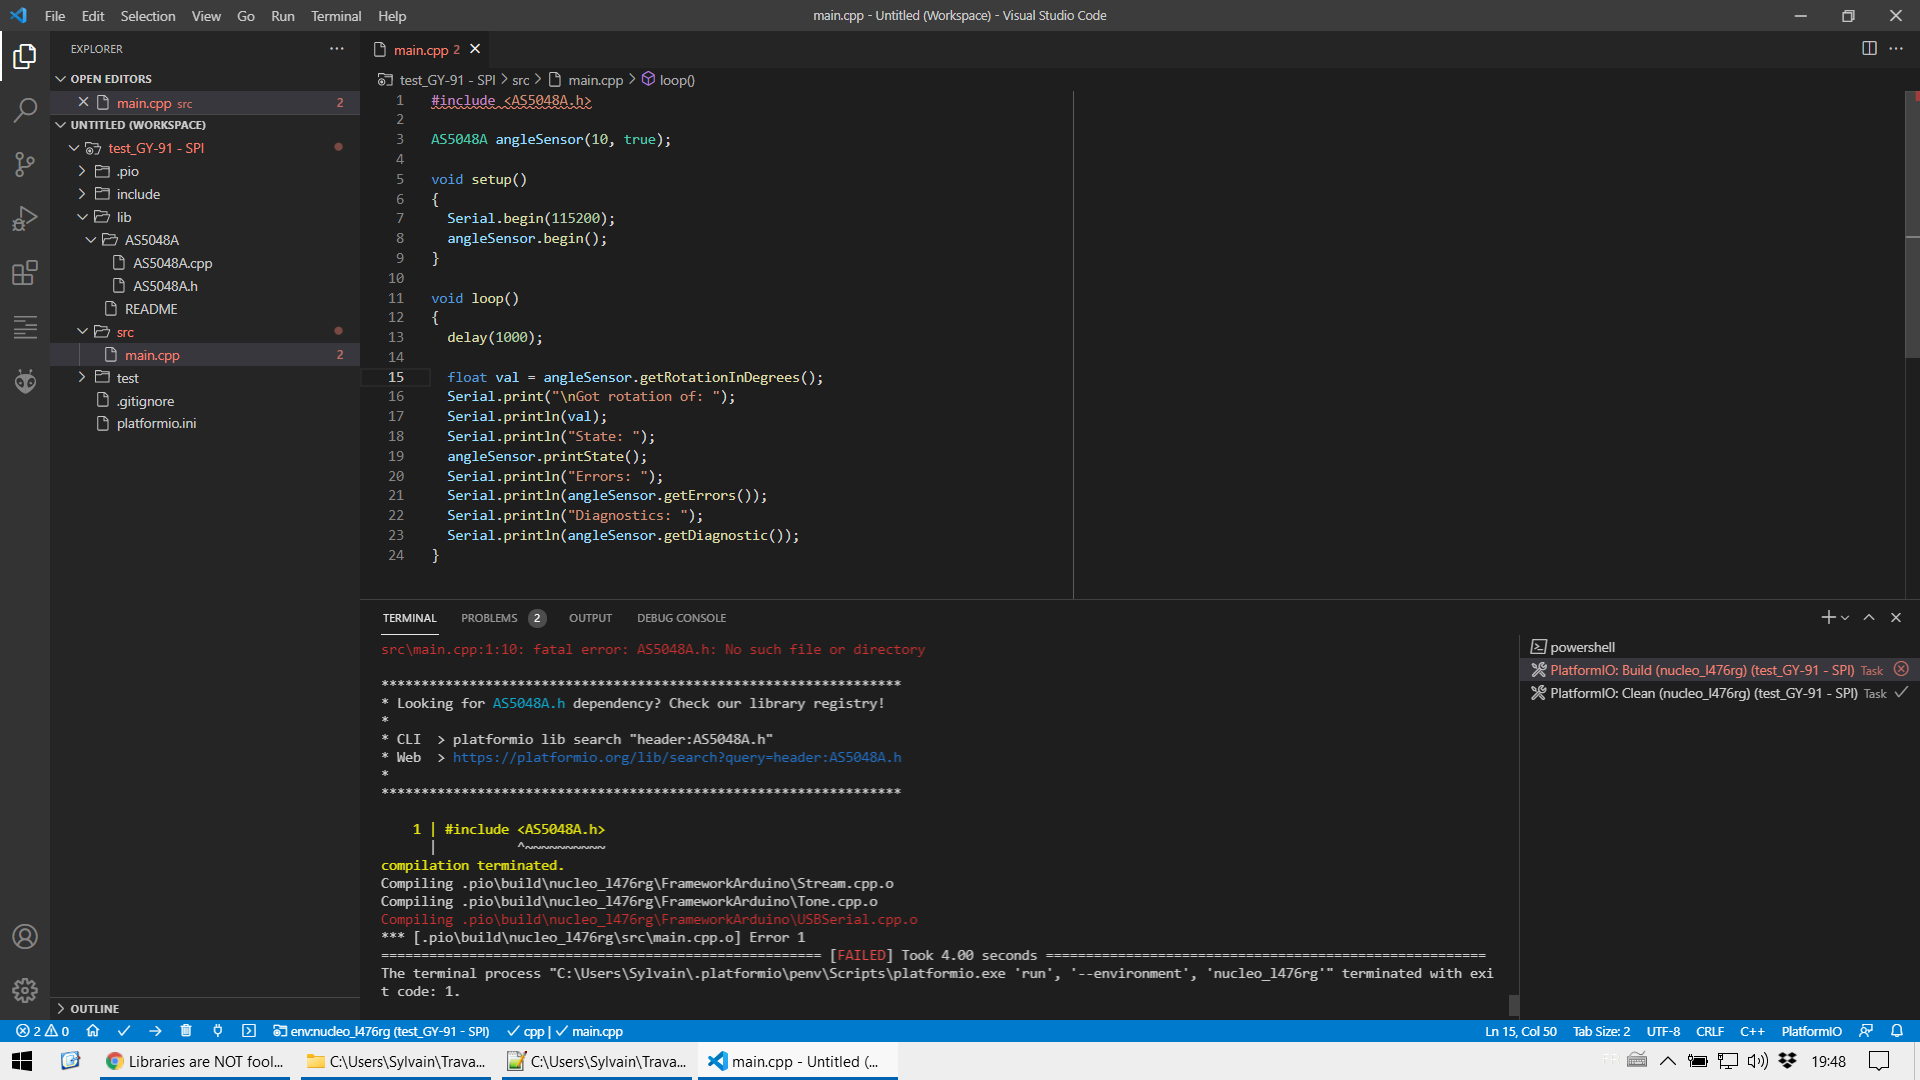The width and height of the screenshot is (1920, 1080).
Task: Expand the OUTLINE section
Action: click(x=94, y=1009)
